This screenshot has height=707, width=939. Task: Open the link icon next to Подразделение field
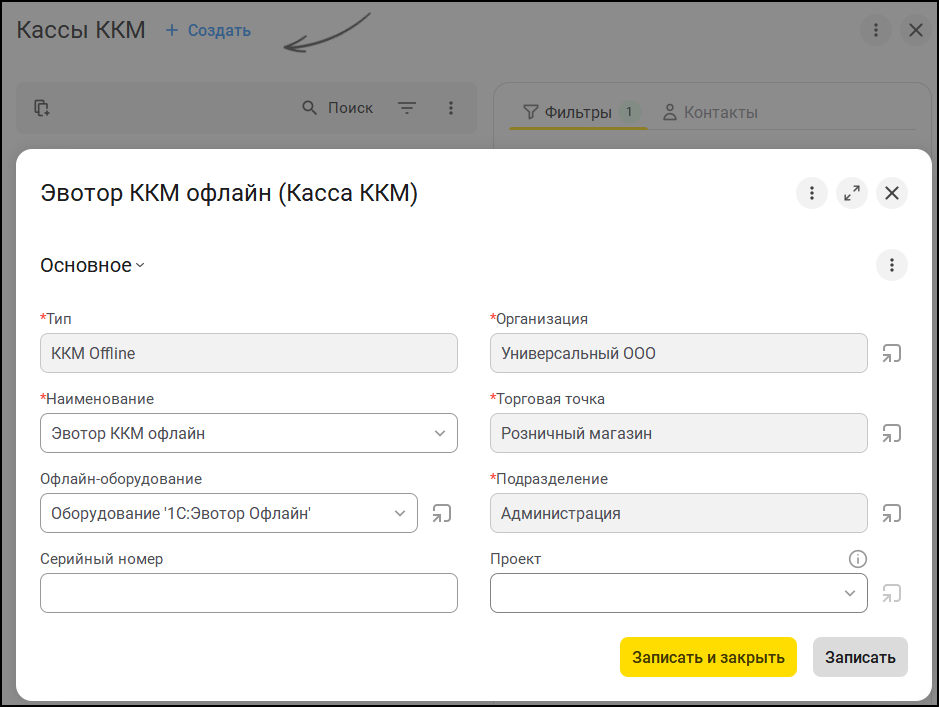(891, 513)
